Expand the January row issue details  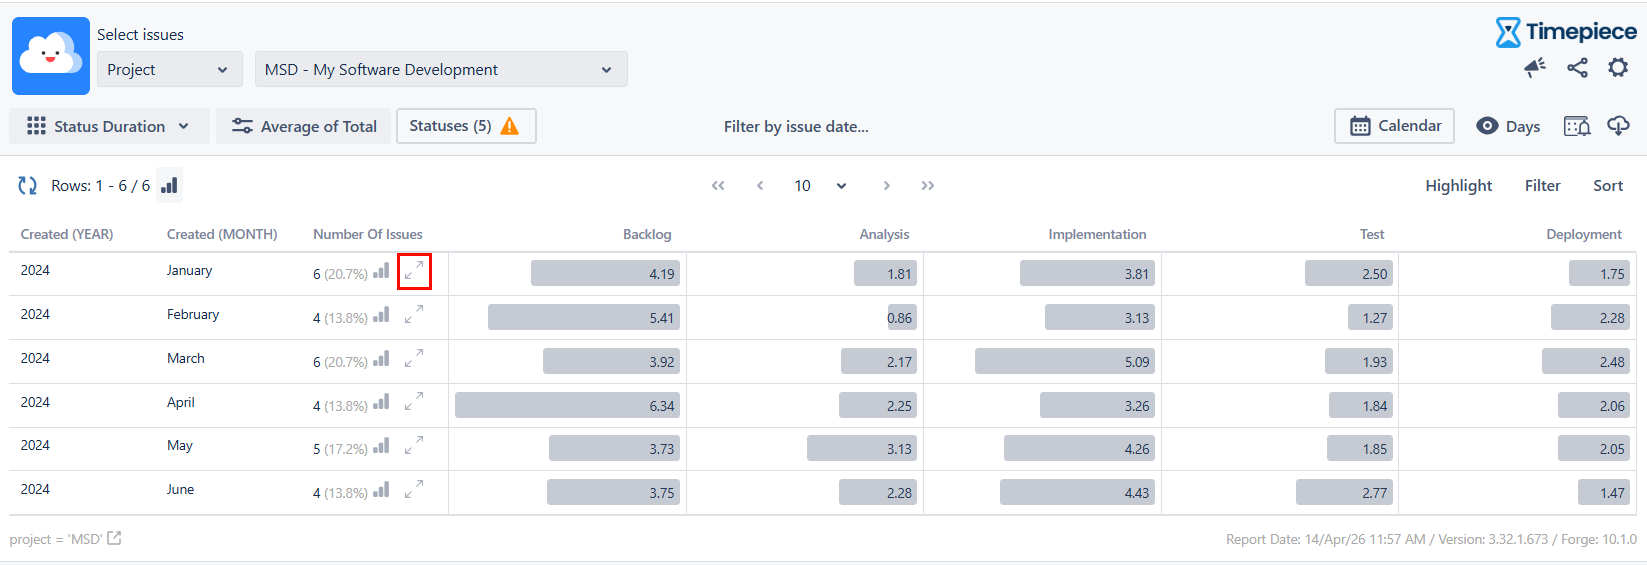tap(414, 272)
